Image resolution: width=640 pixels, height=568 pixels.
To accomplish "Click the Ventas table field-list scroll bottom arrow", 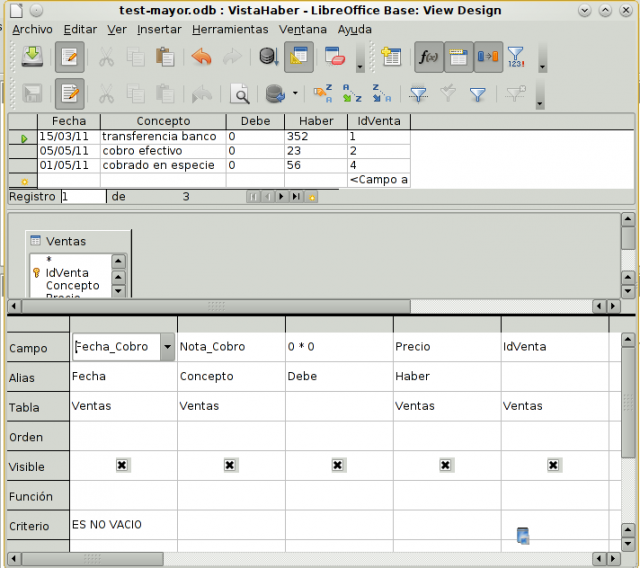I will [x=118, y=291].
